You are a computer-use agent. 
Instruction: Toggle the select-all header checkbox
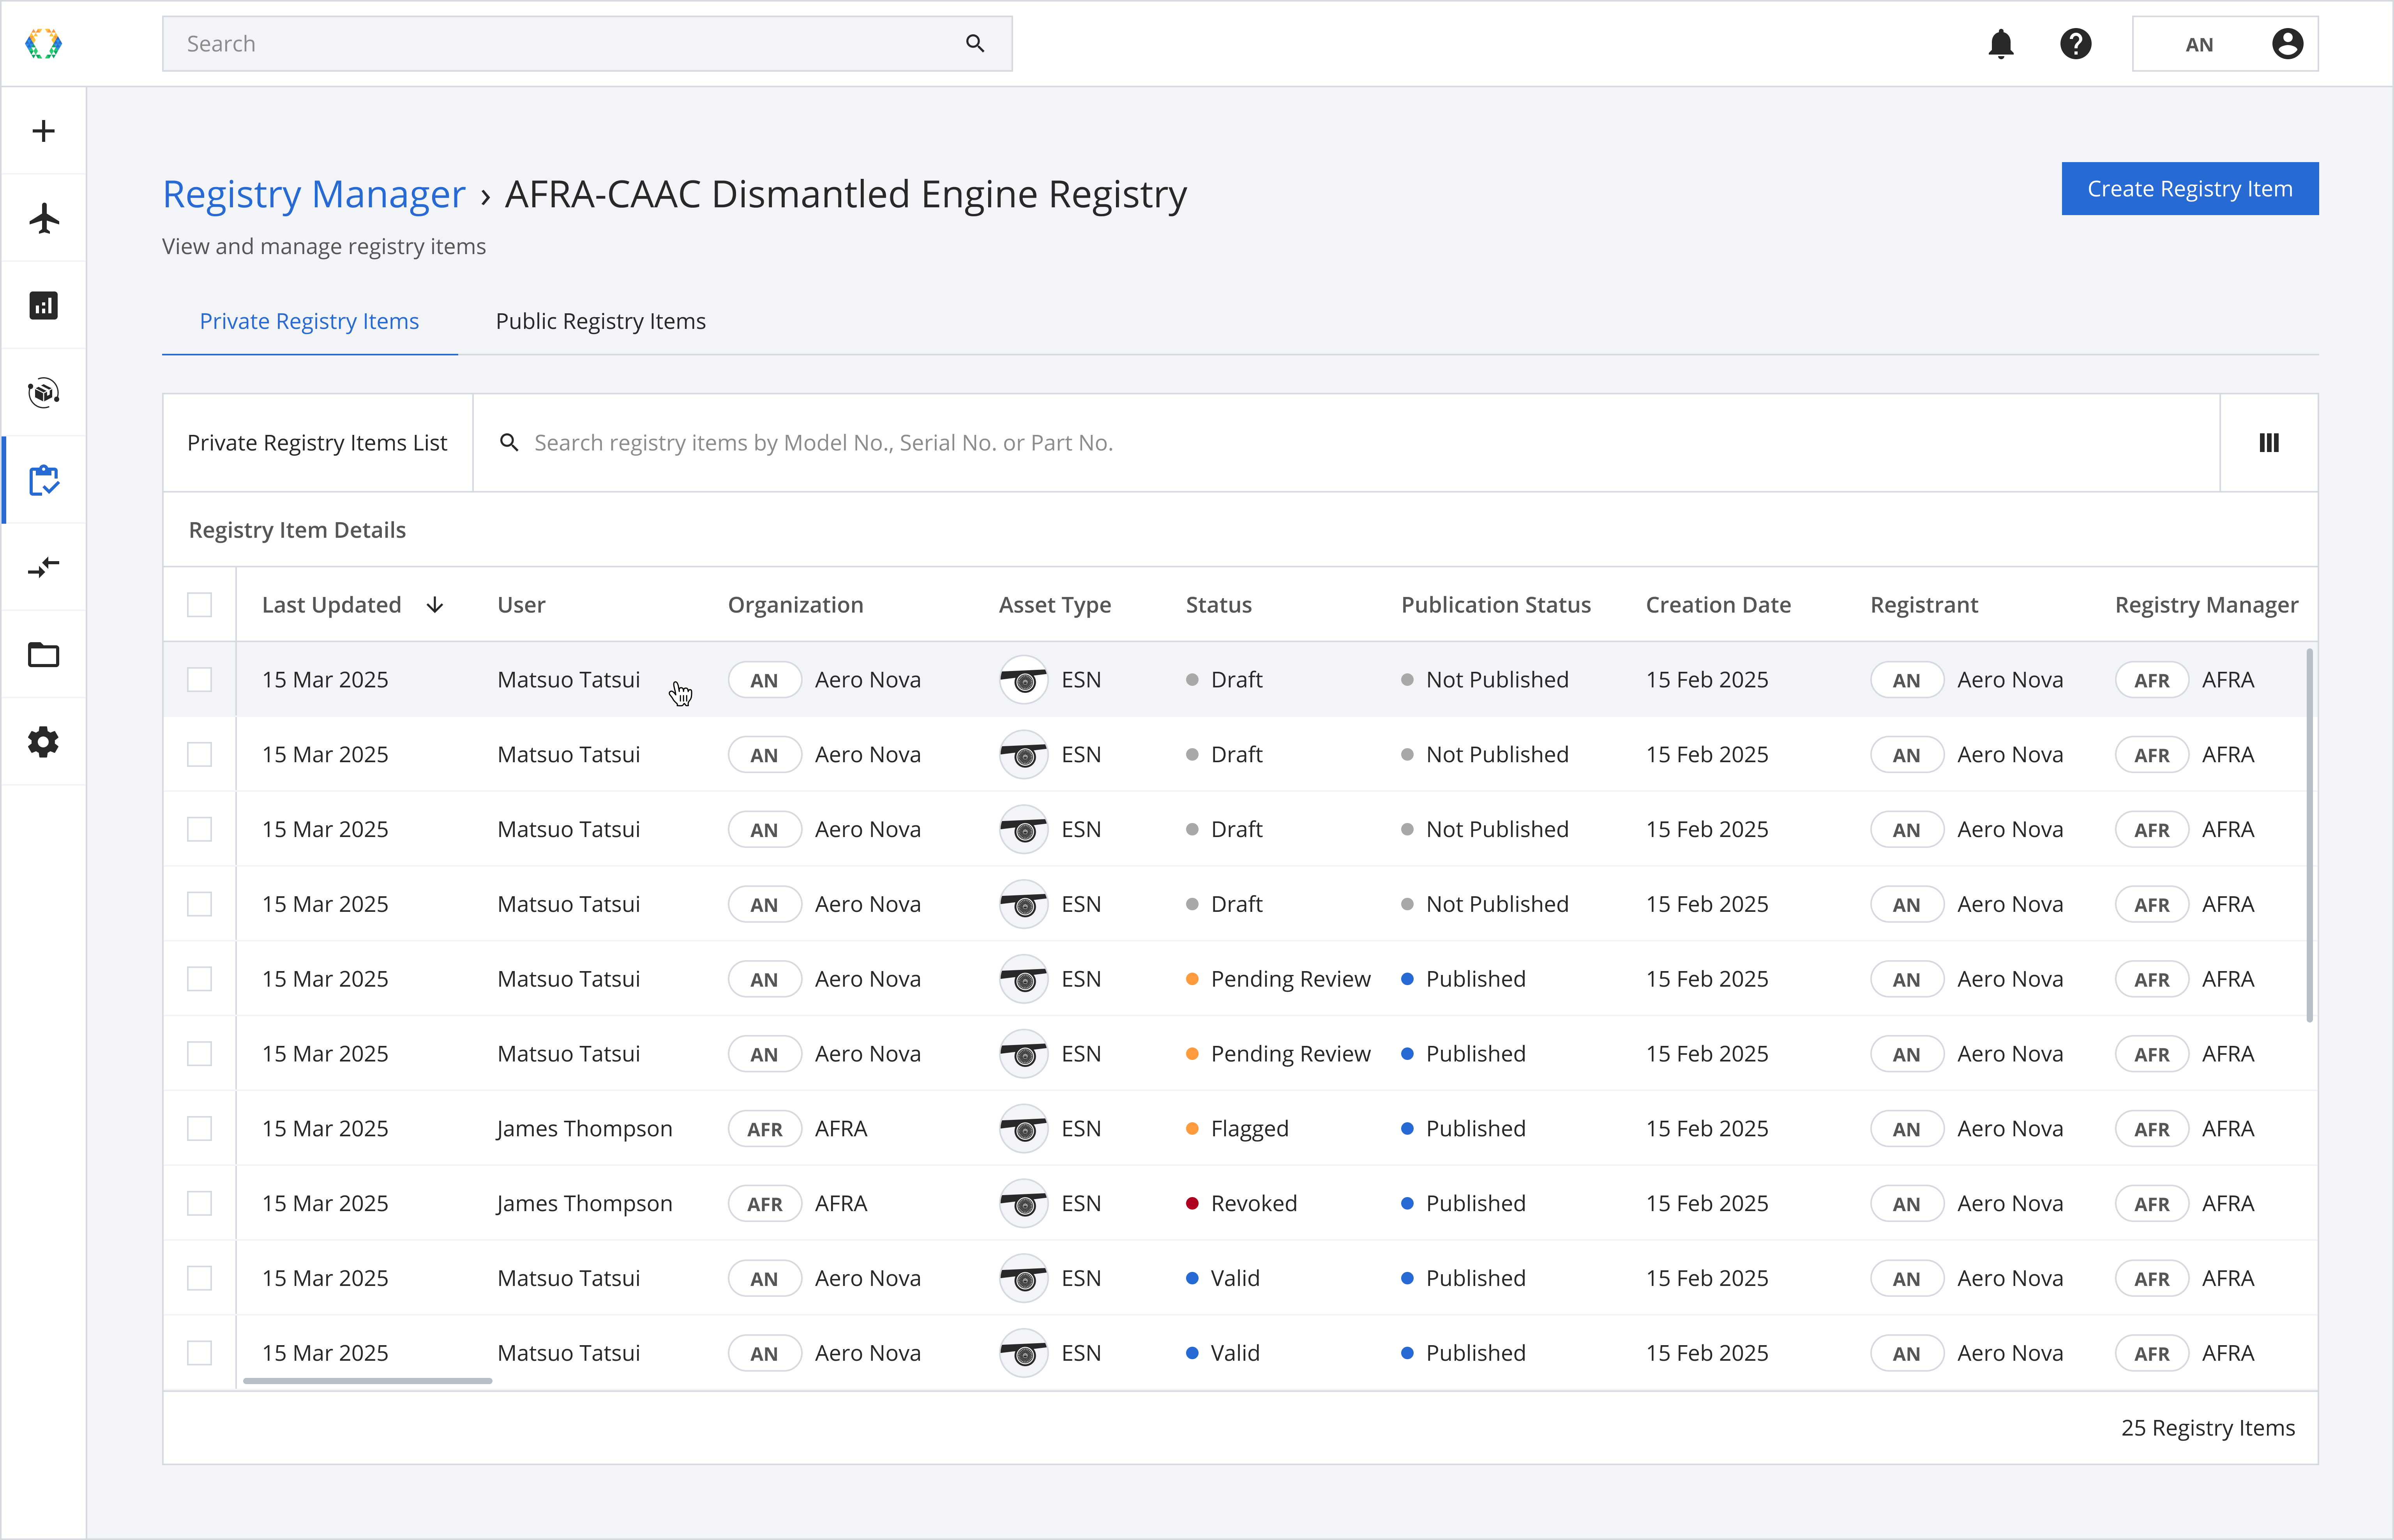point(199,605)
